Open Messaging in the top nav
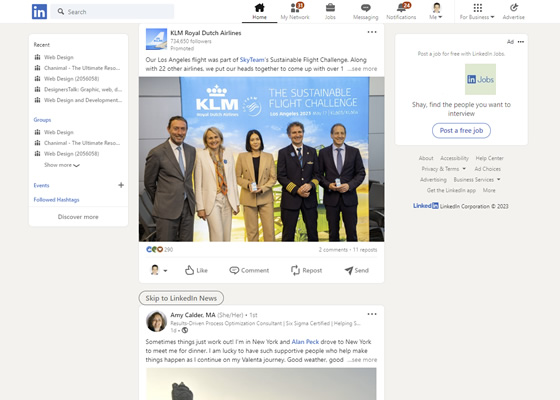 [x=365, y=11]
